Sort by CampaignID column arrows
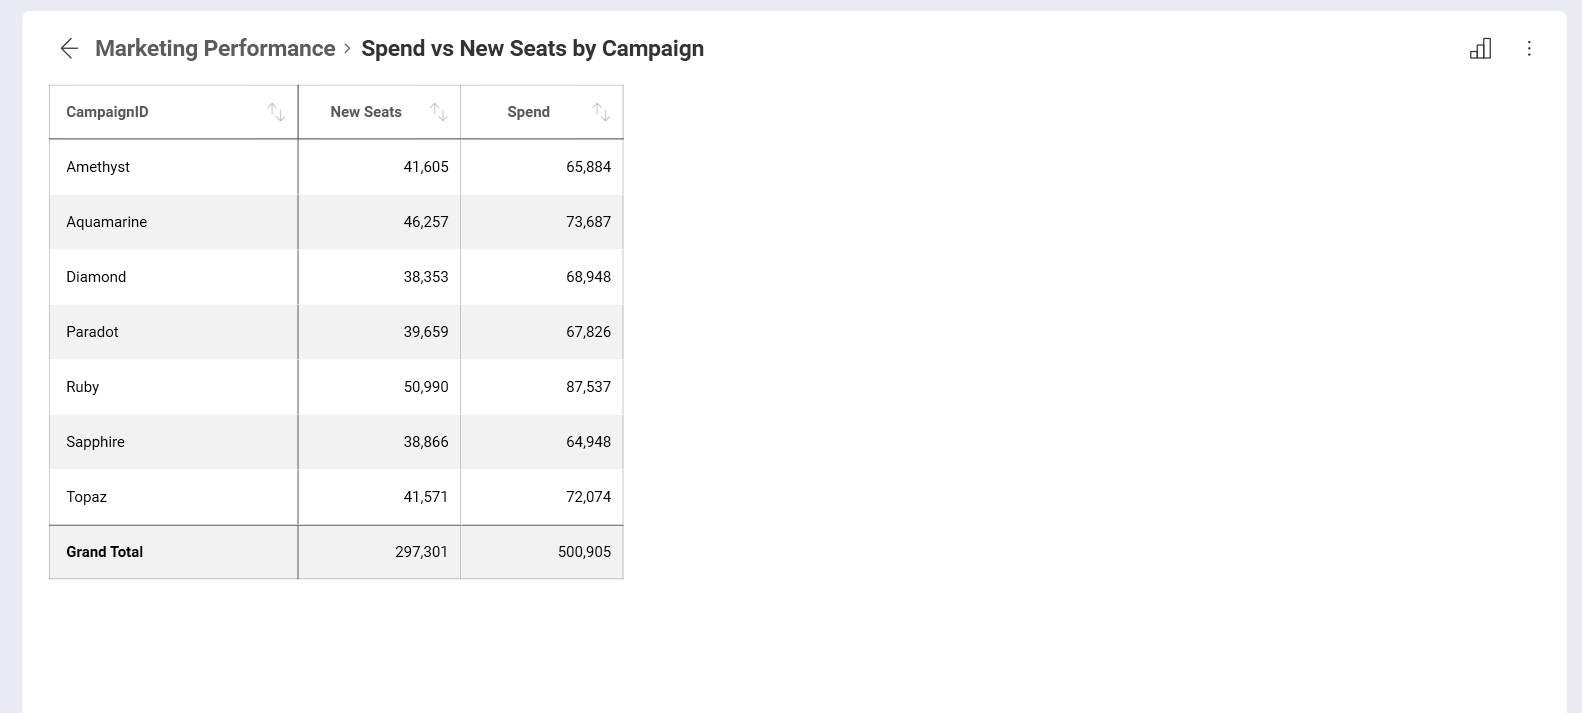Image resolution: width=1582 pixels, height=713 pixels. (276, 112)
